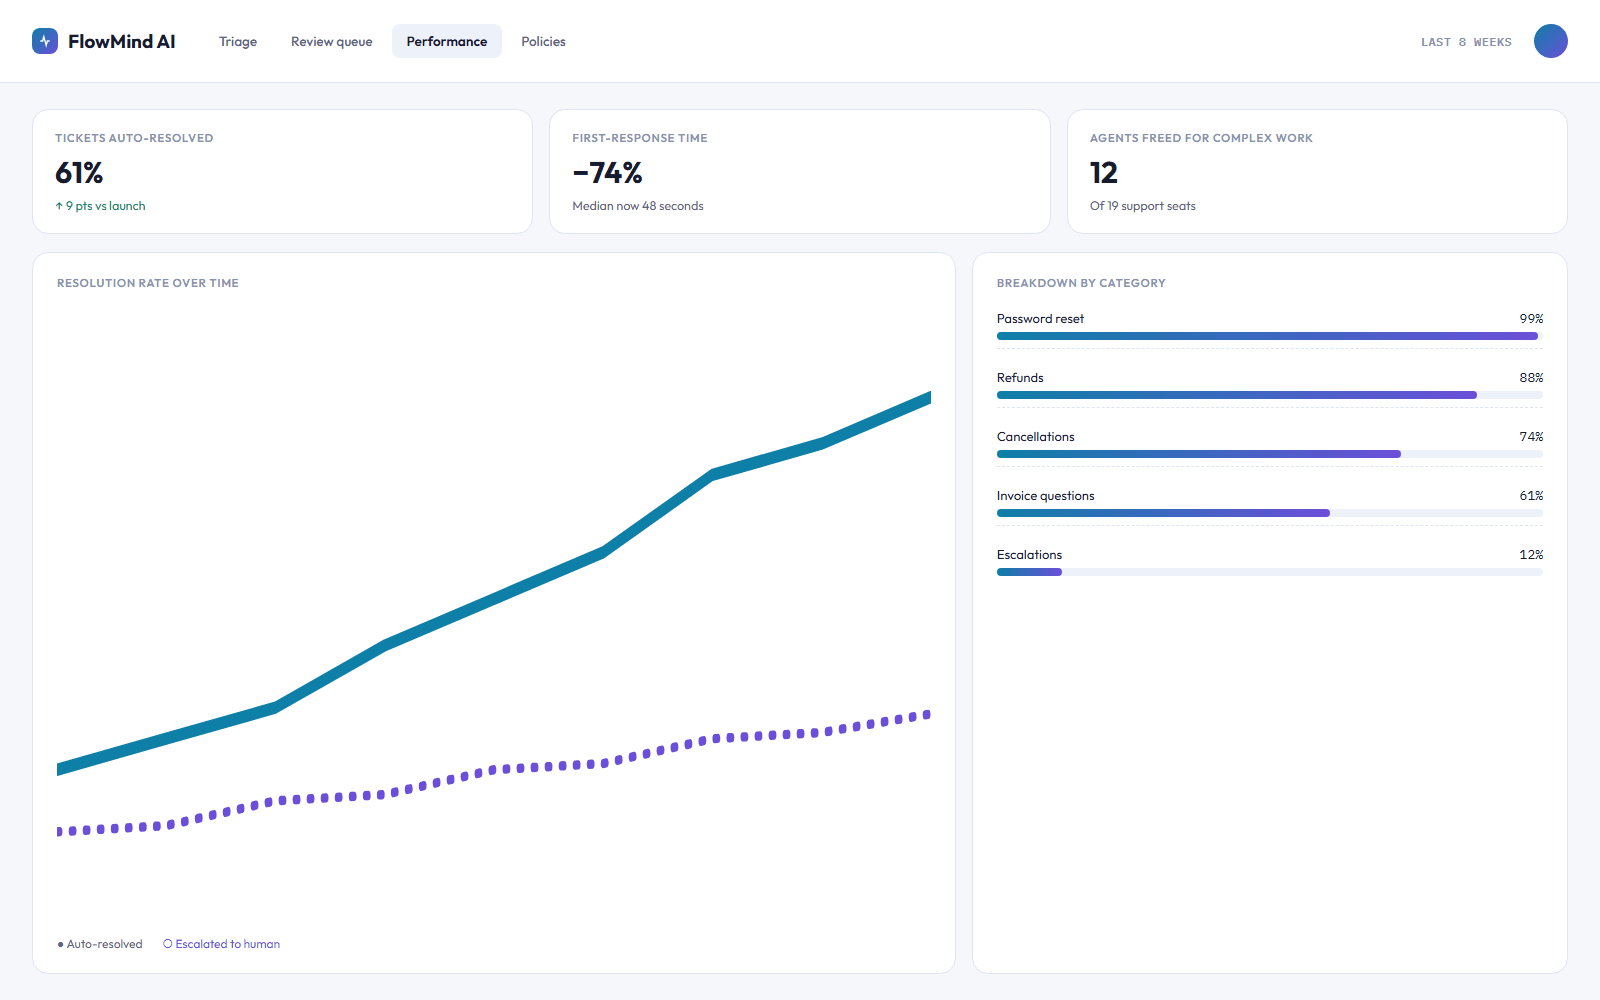Viewport: 1600px width, 1000px height.
Task: Click the Refunds progress bar
Action: [x=1269, y=395]
